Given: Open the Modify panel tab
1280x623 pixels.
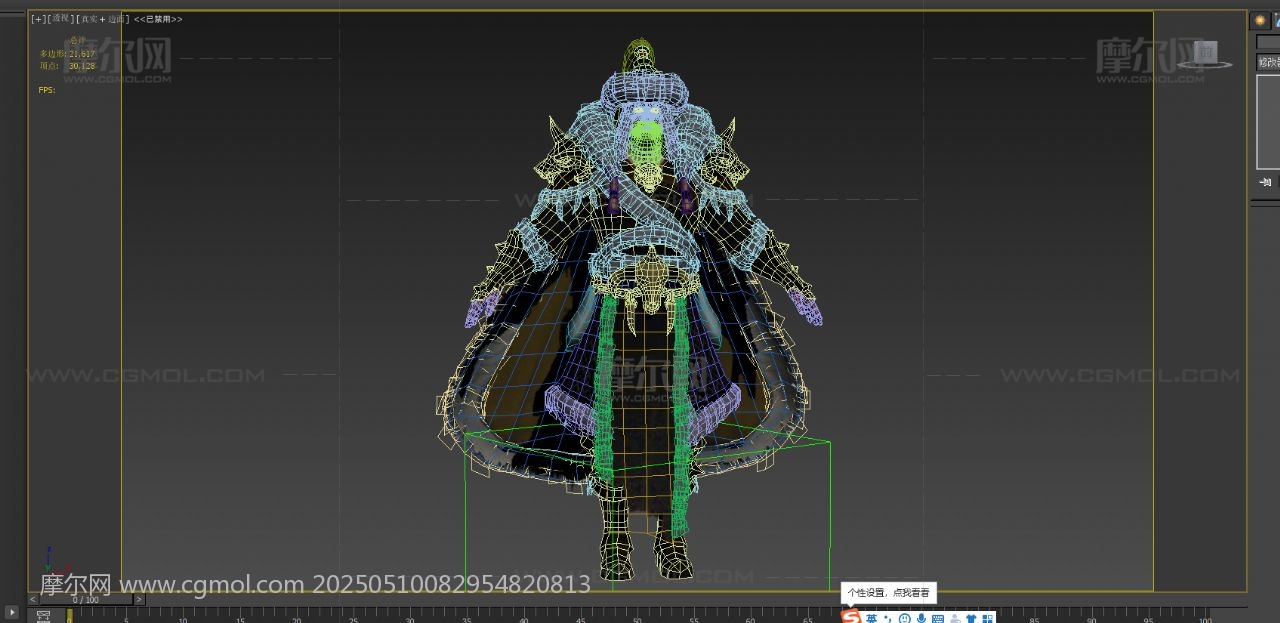Looking at the screenshot, I should [1276, 20].
